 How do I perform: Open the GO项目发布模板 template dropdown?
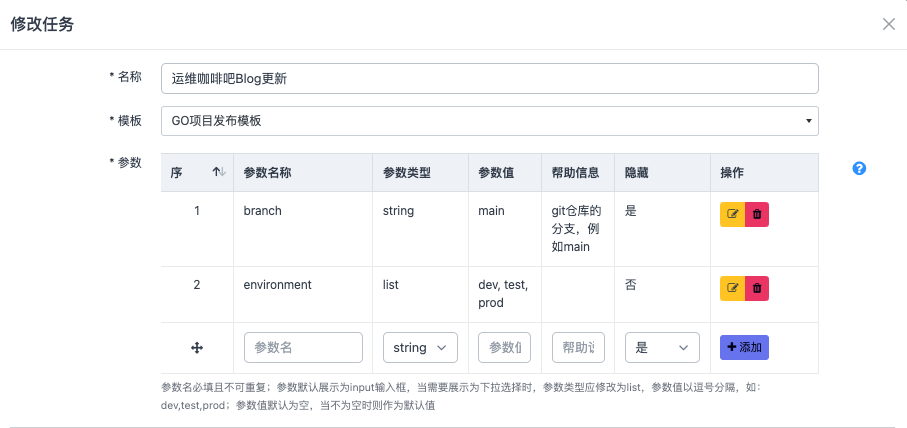point(489,121)
